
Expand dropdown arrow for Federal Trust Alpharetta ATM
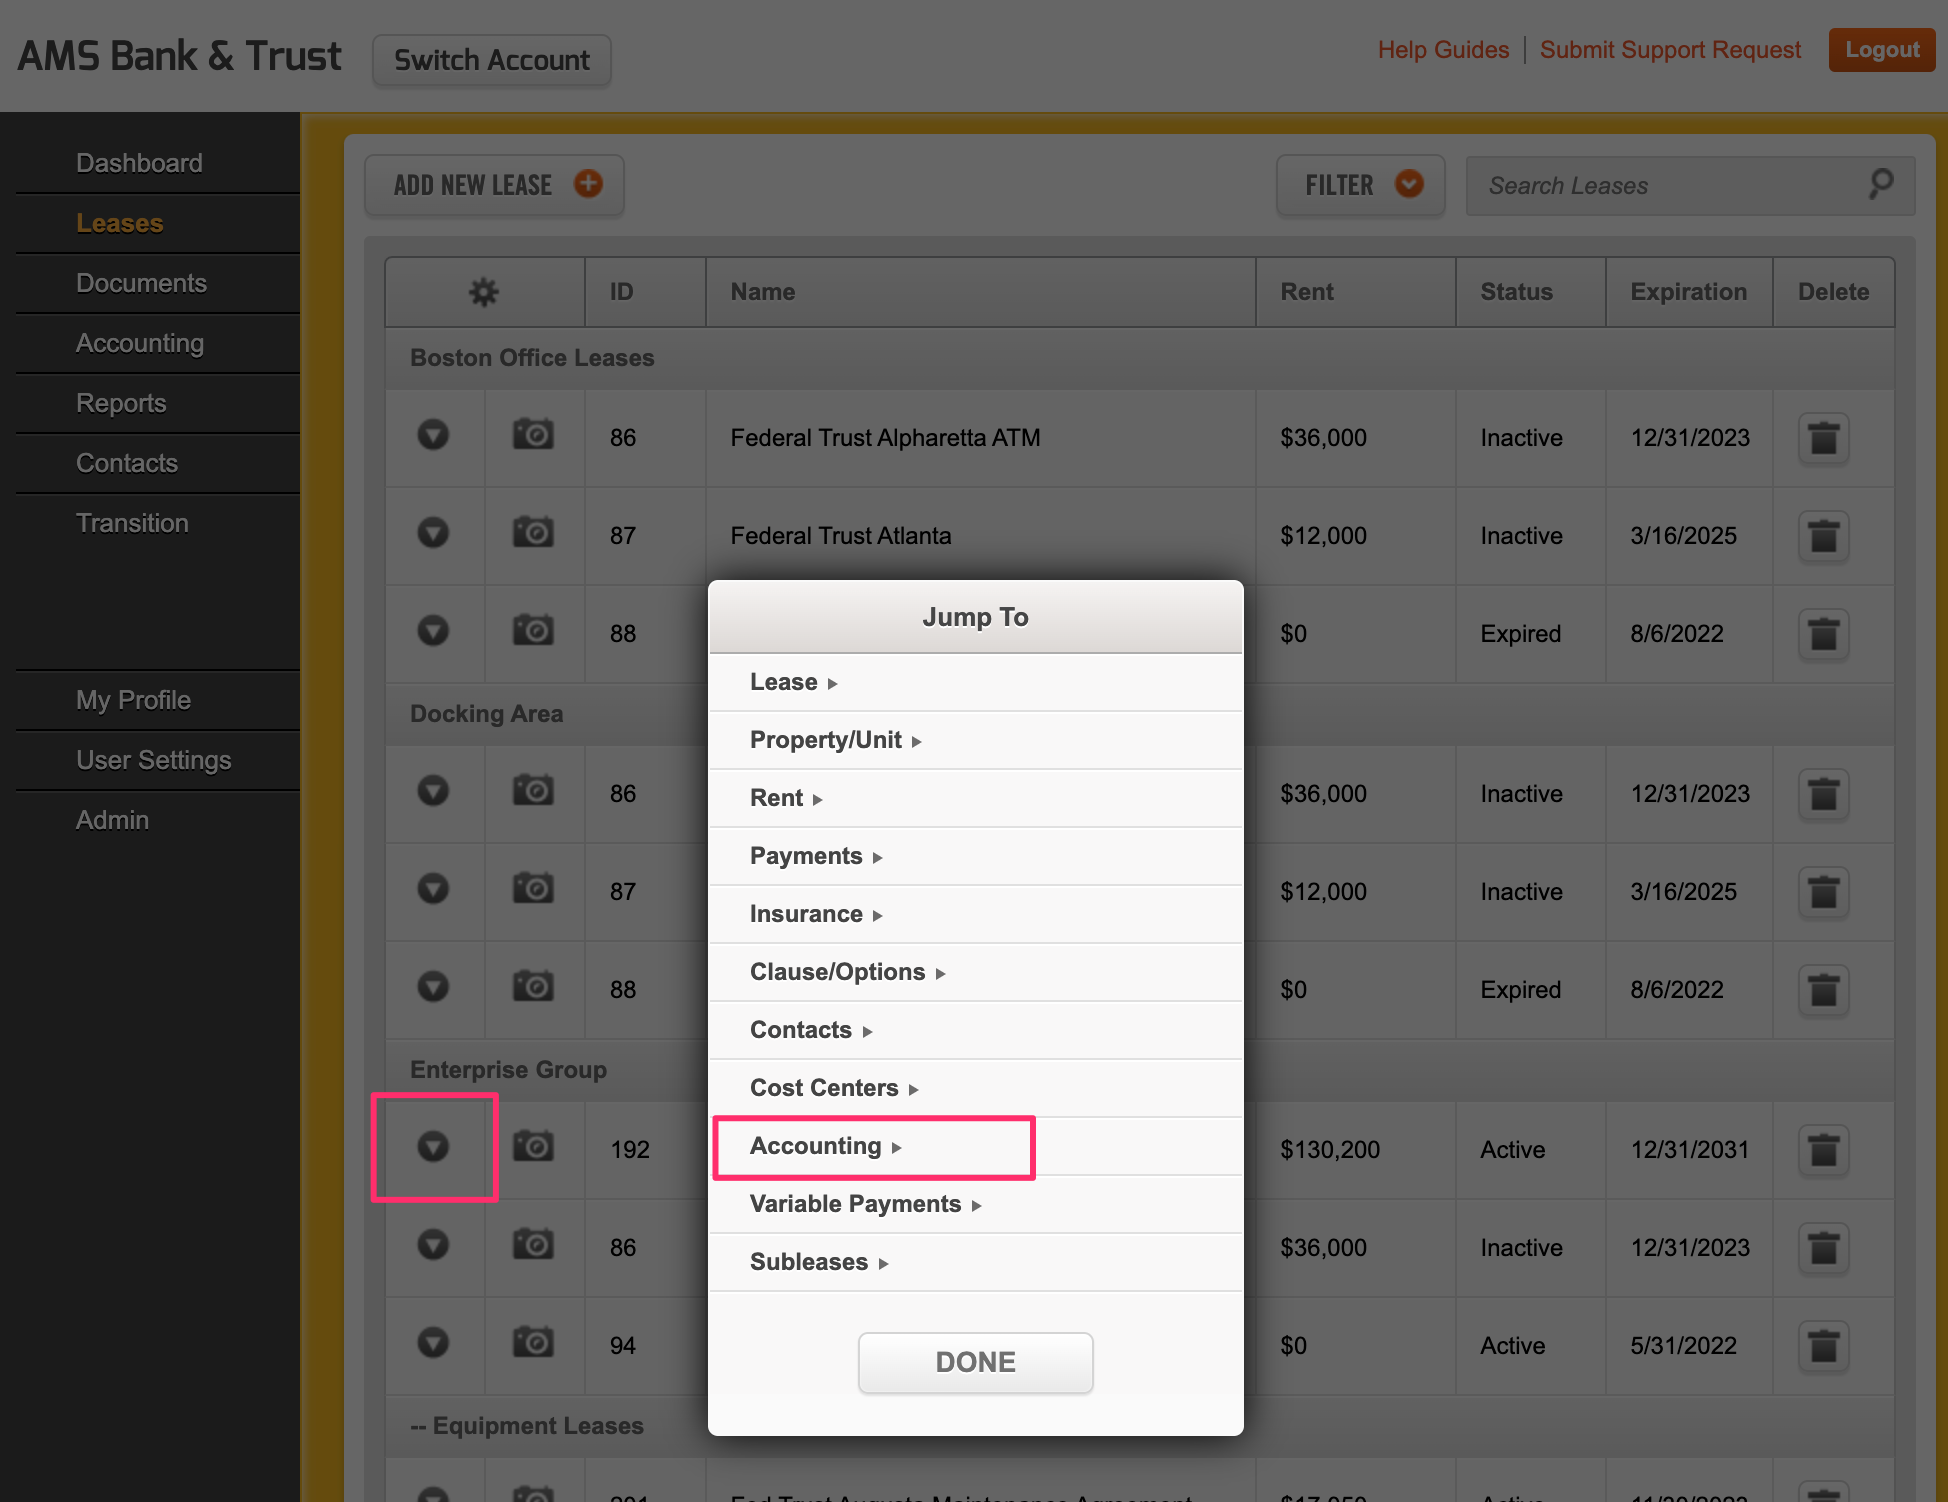[x=433, y=435]
